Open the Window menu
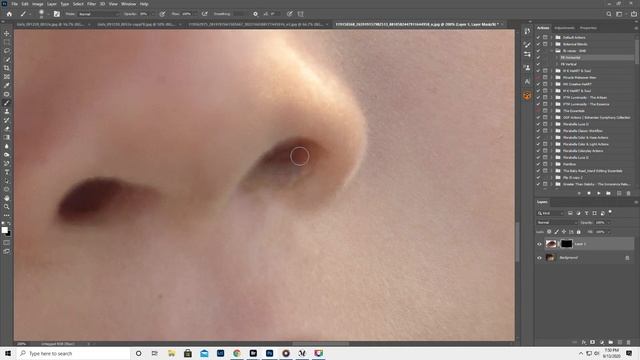 [x=128, y=4]
